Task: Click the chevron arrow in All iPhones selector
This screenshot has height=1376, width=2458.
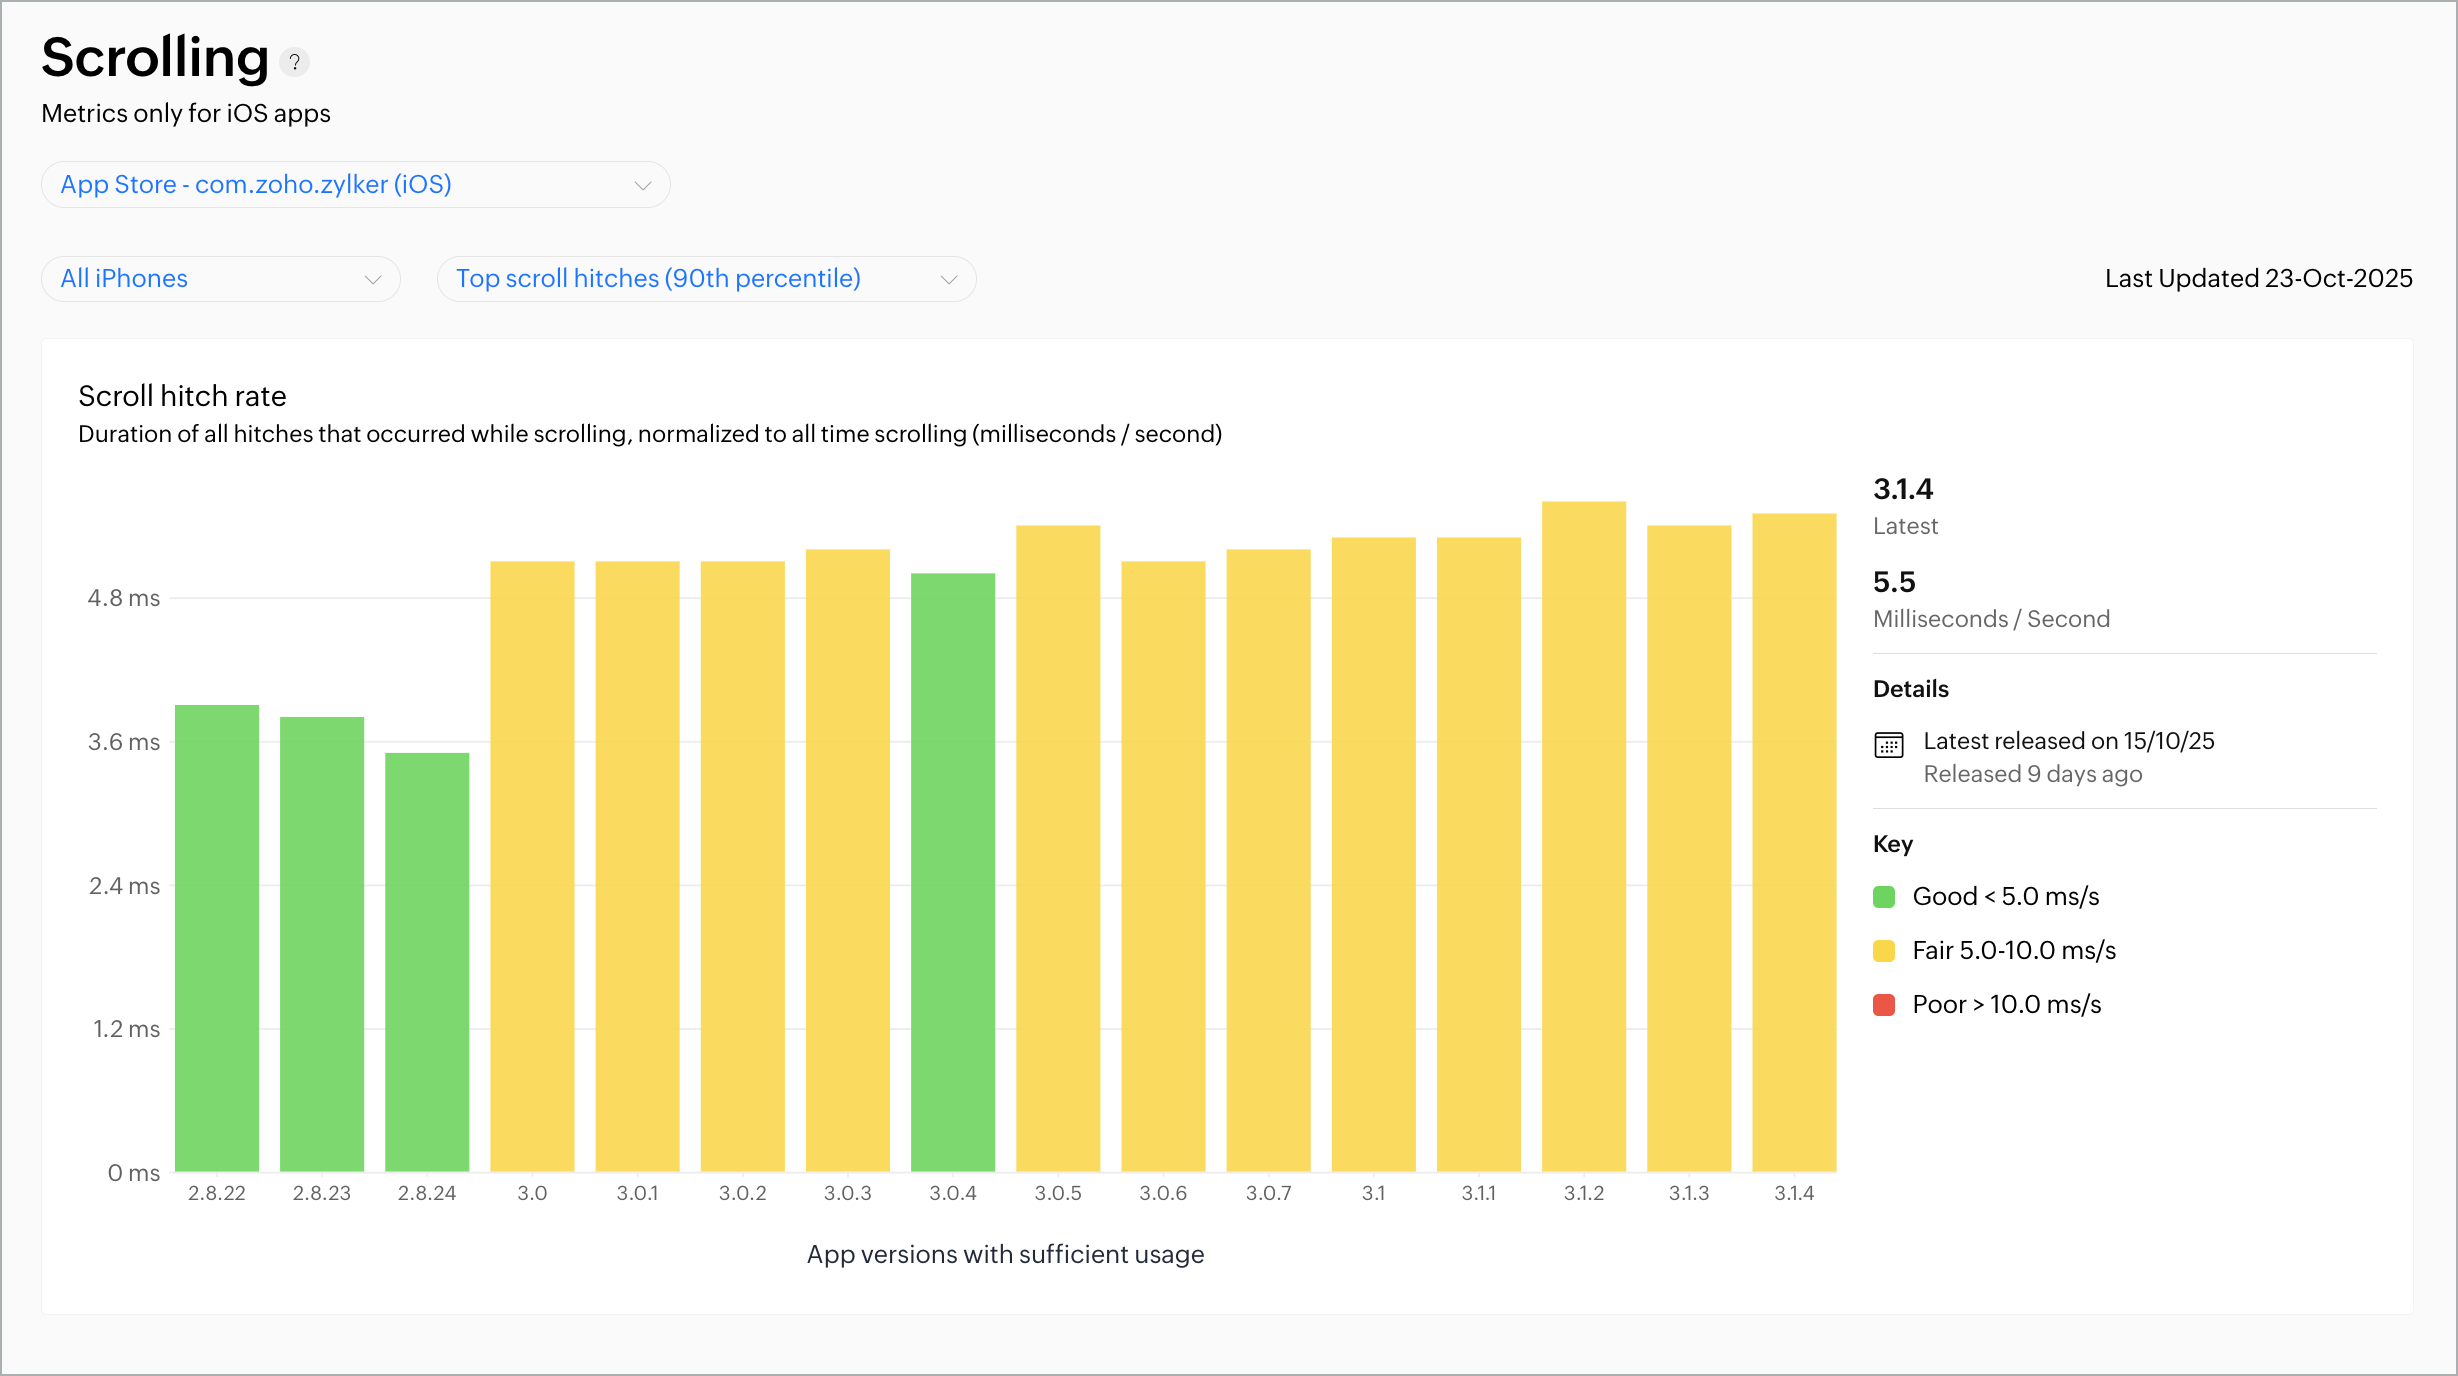Action: 373,280
